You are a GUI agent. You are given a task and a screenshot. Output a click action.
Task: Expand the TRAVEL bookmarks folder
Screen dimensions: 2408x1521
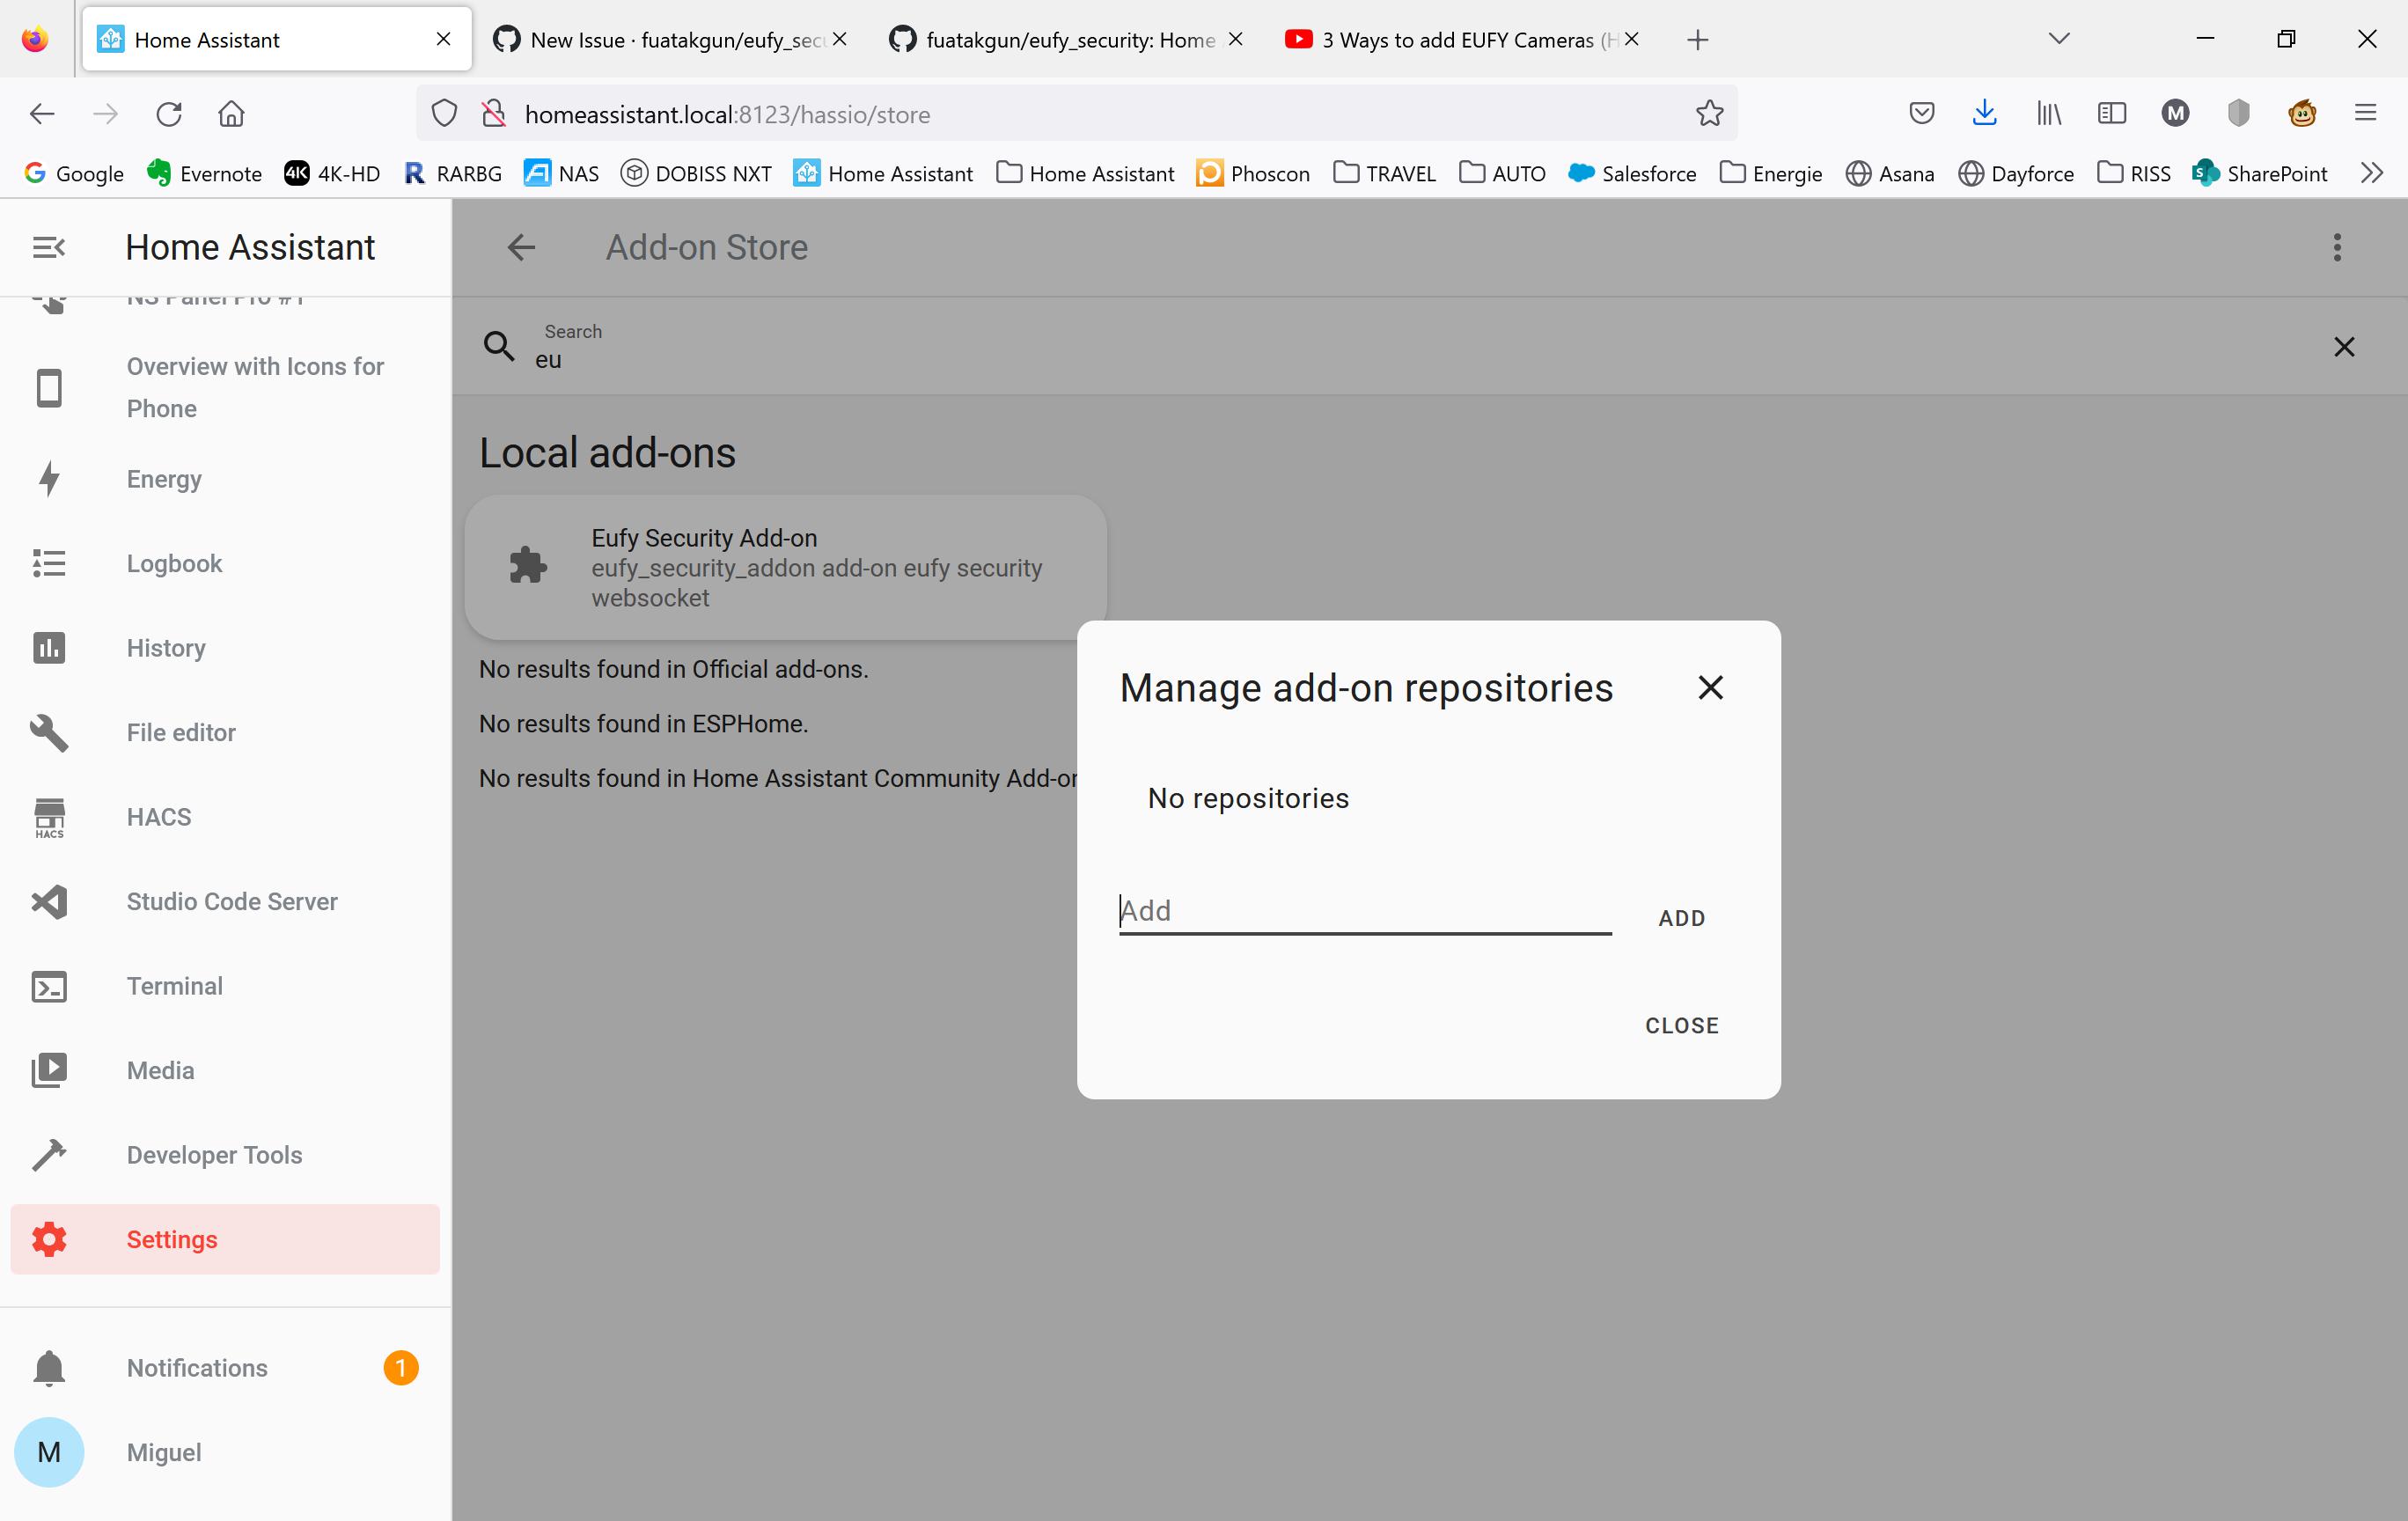tap(1385, 173)
